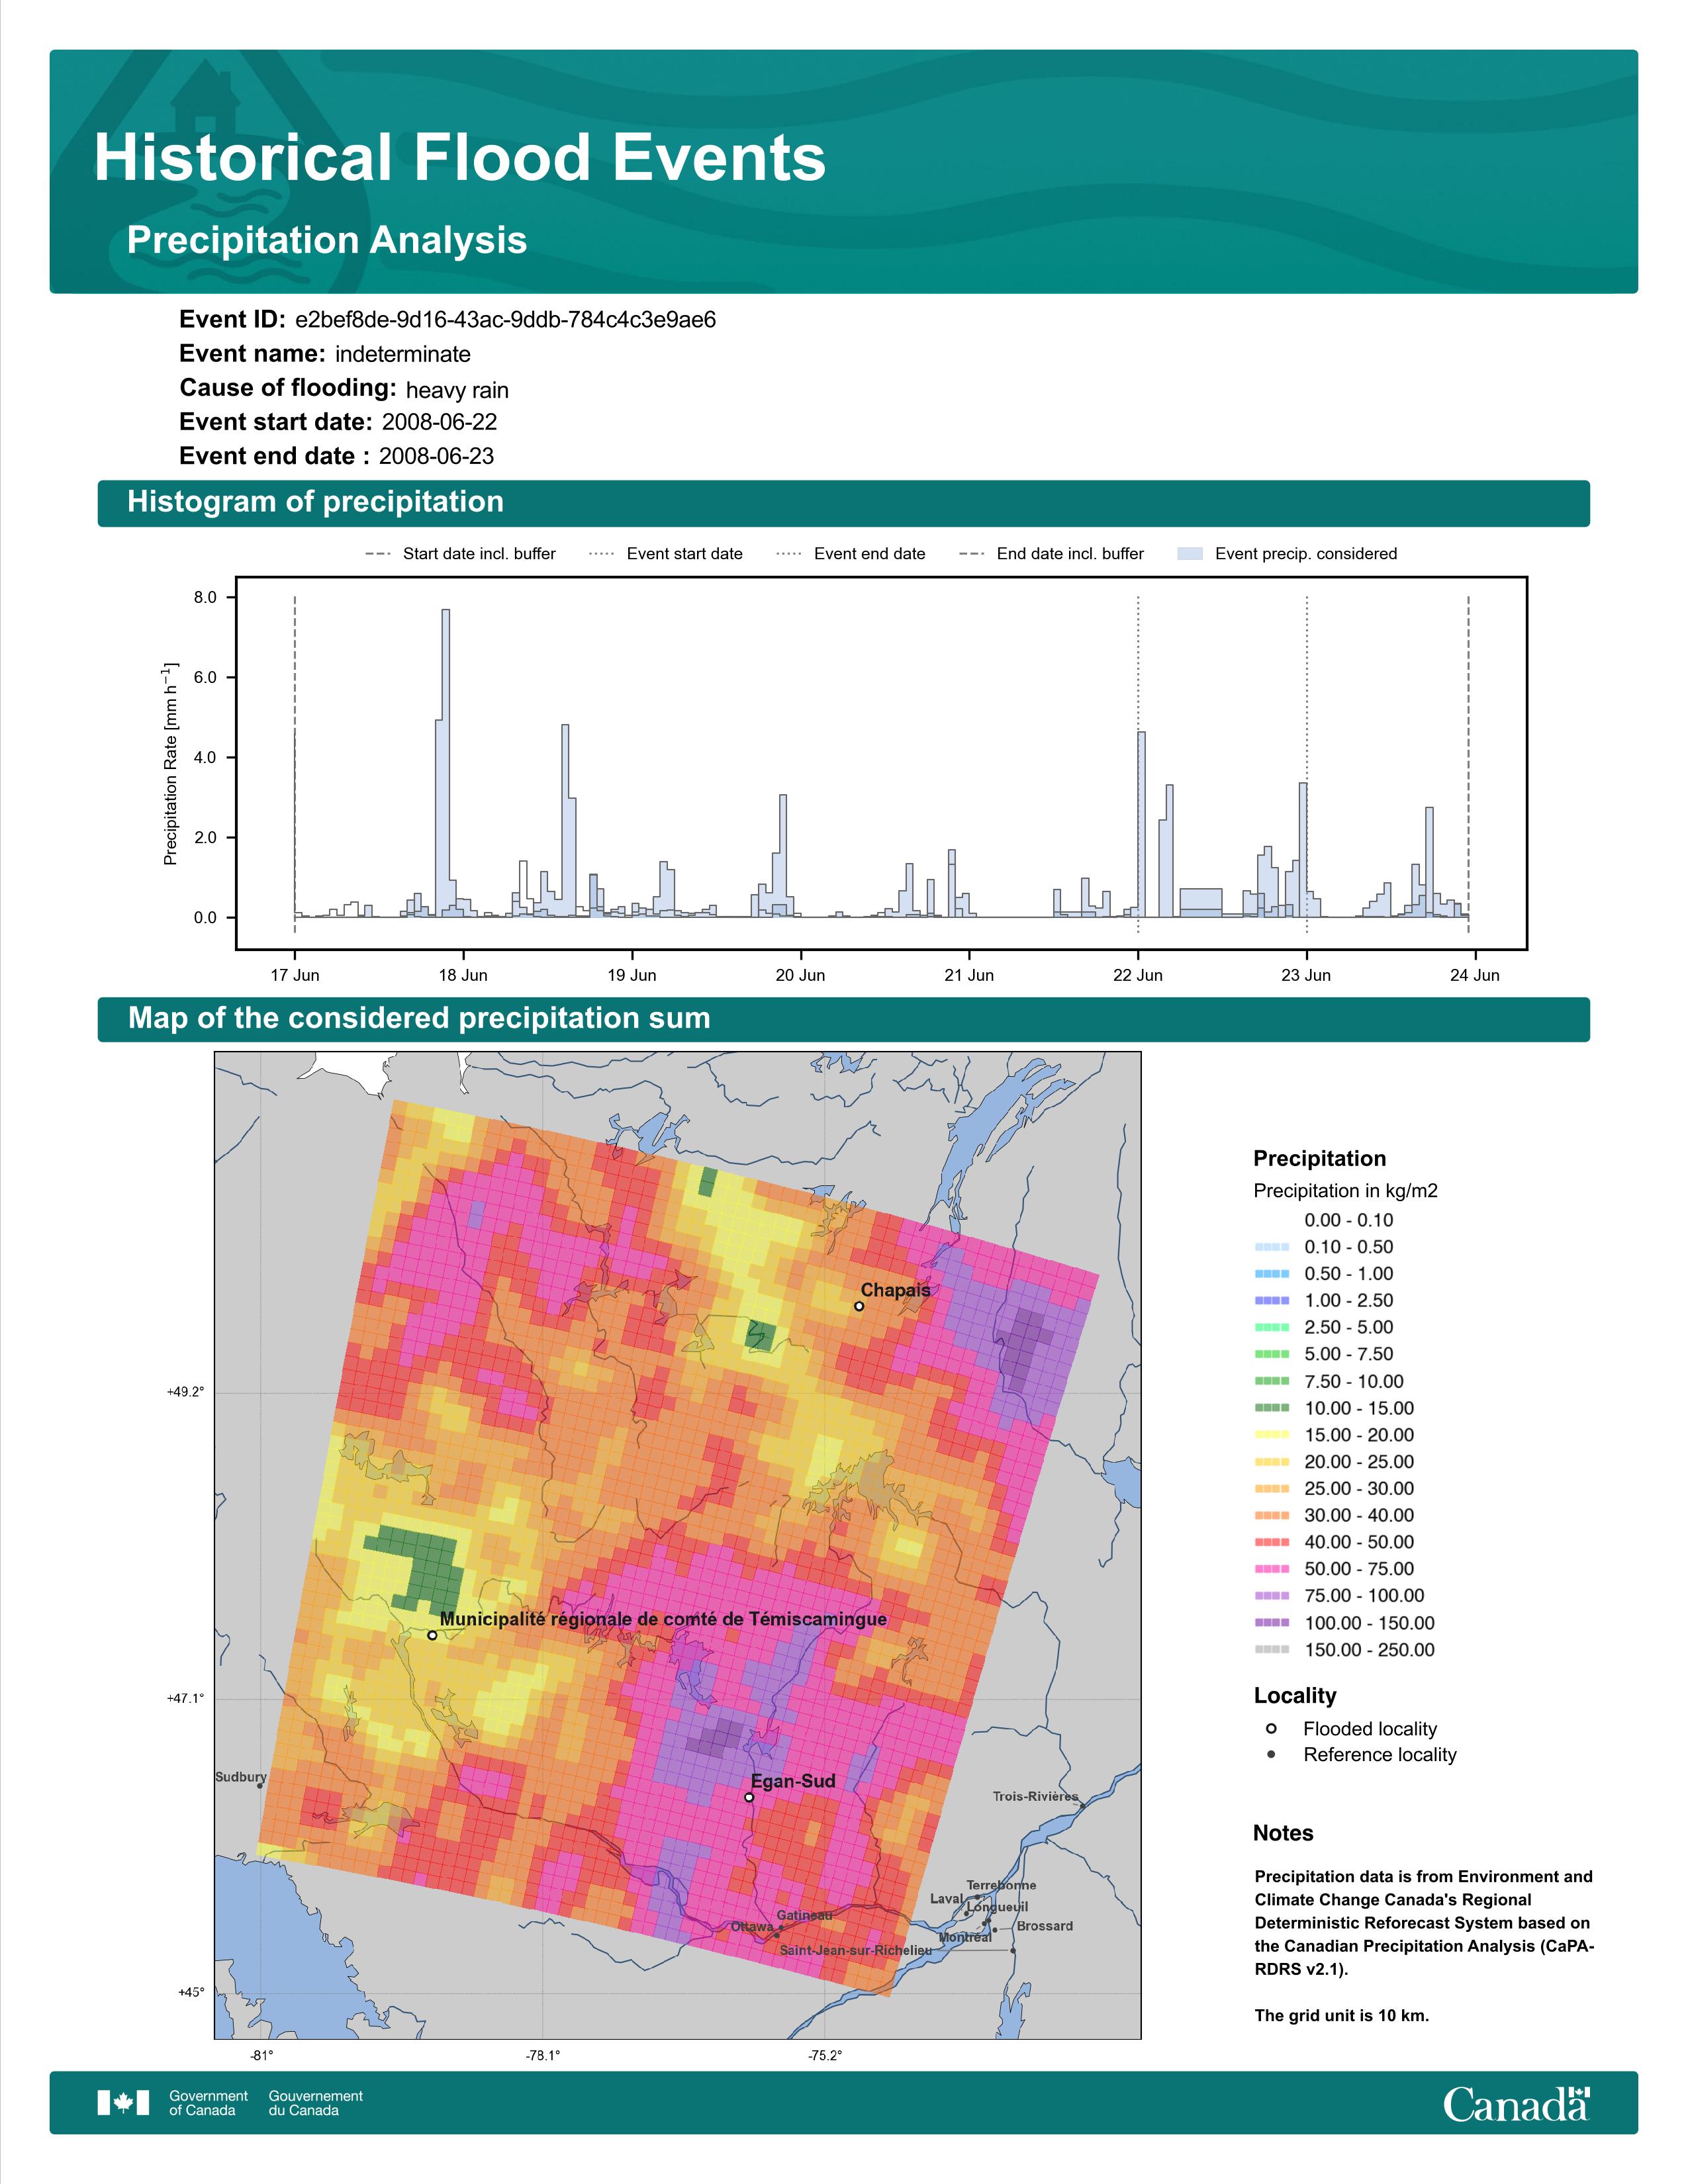Click the 10.00 - 15.00 precipitation swatch

pyautogui.click(x=1271, y=1408)
